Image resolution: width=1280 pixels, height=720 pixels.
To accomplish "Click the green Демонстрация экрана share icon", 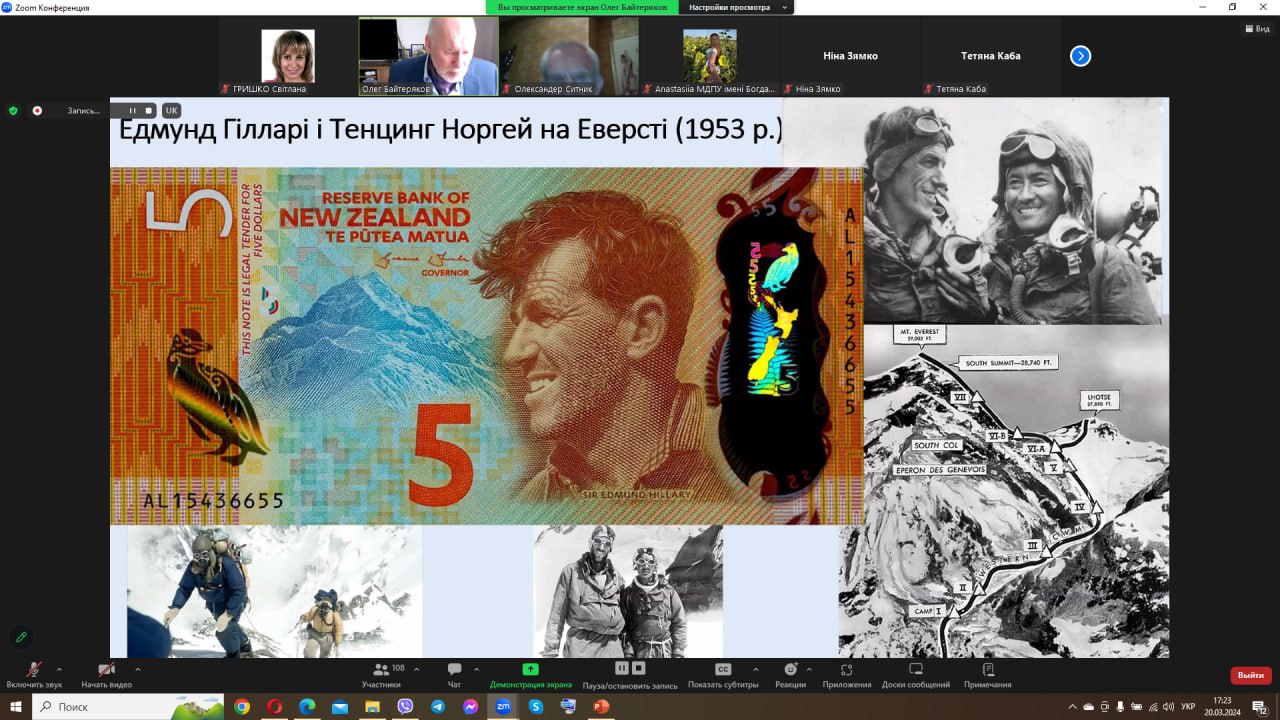I will 530,669.
